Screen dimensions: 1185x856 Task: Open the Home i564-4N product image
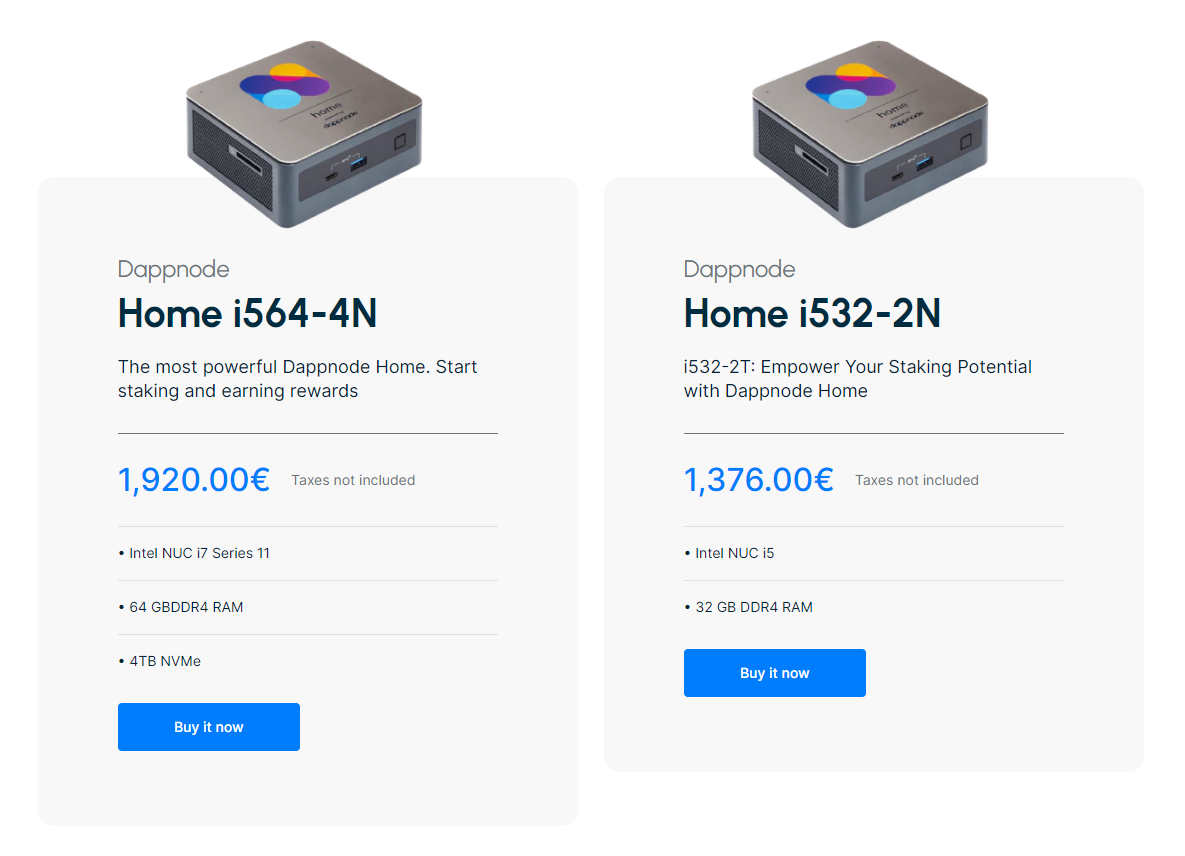point(305,134)
